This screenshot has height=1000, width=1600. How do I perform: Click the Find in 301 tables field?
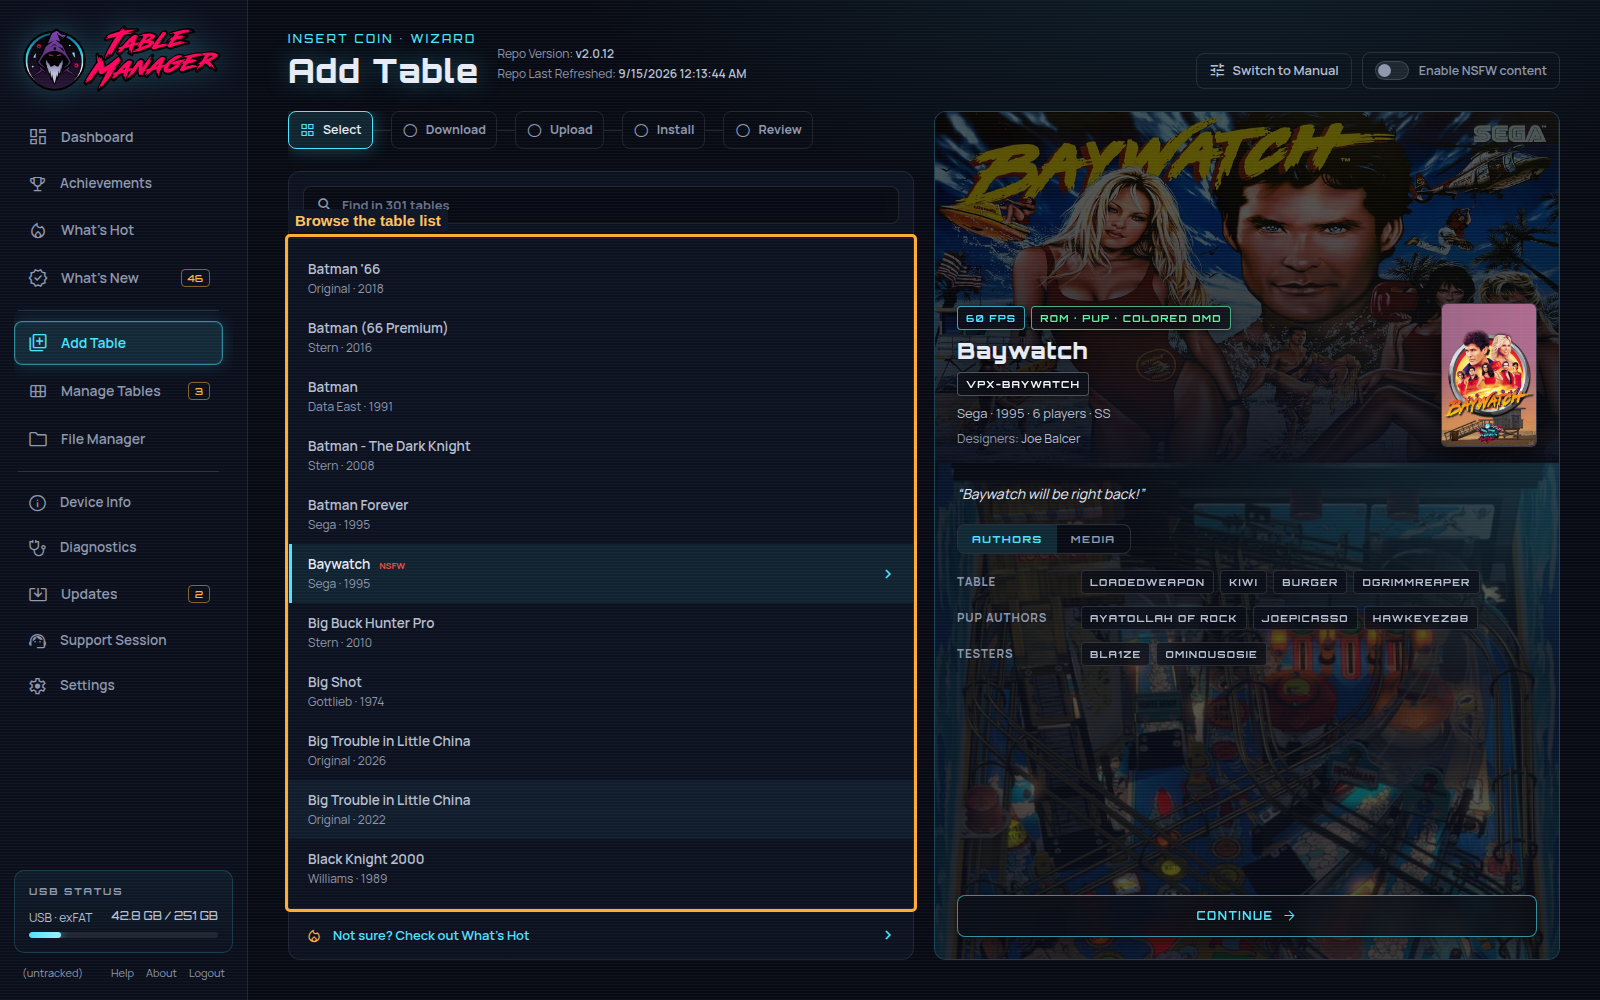pyautogui.click(x=601, y=204)
